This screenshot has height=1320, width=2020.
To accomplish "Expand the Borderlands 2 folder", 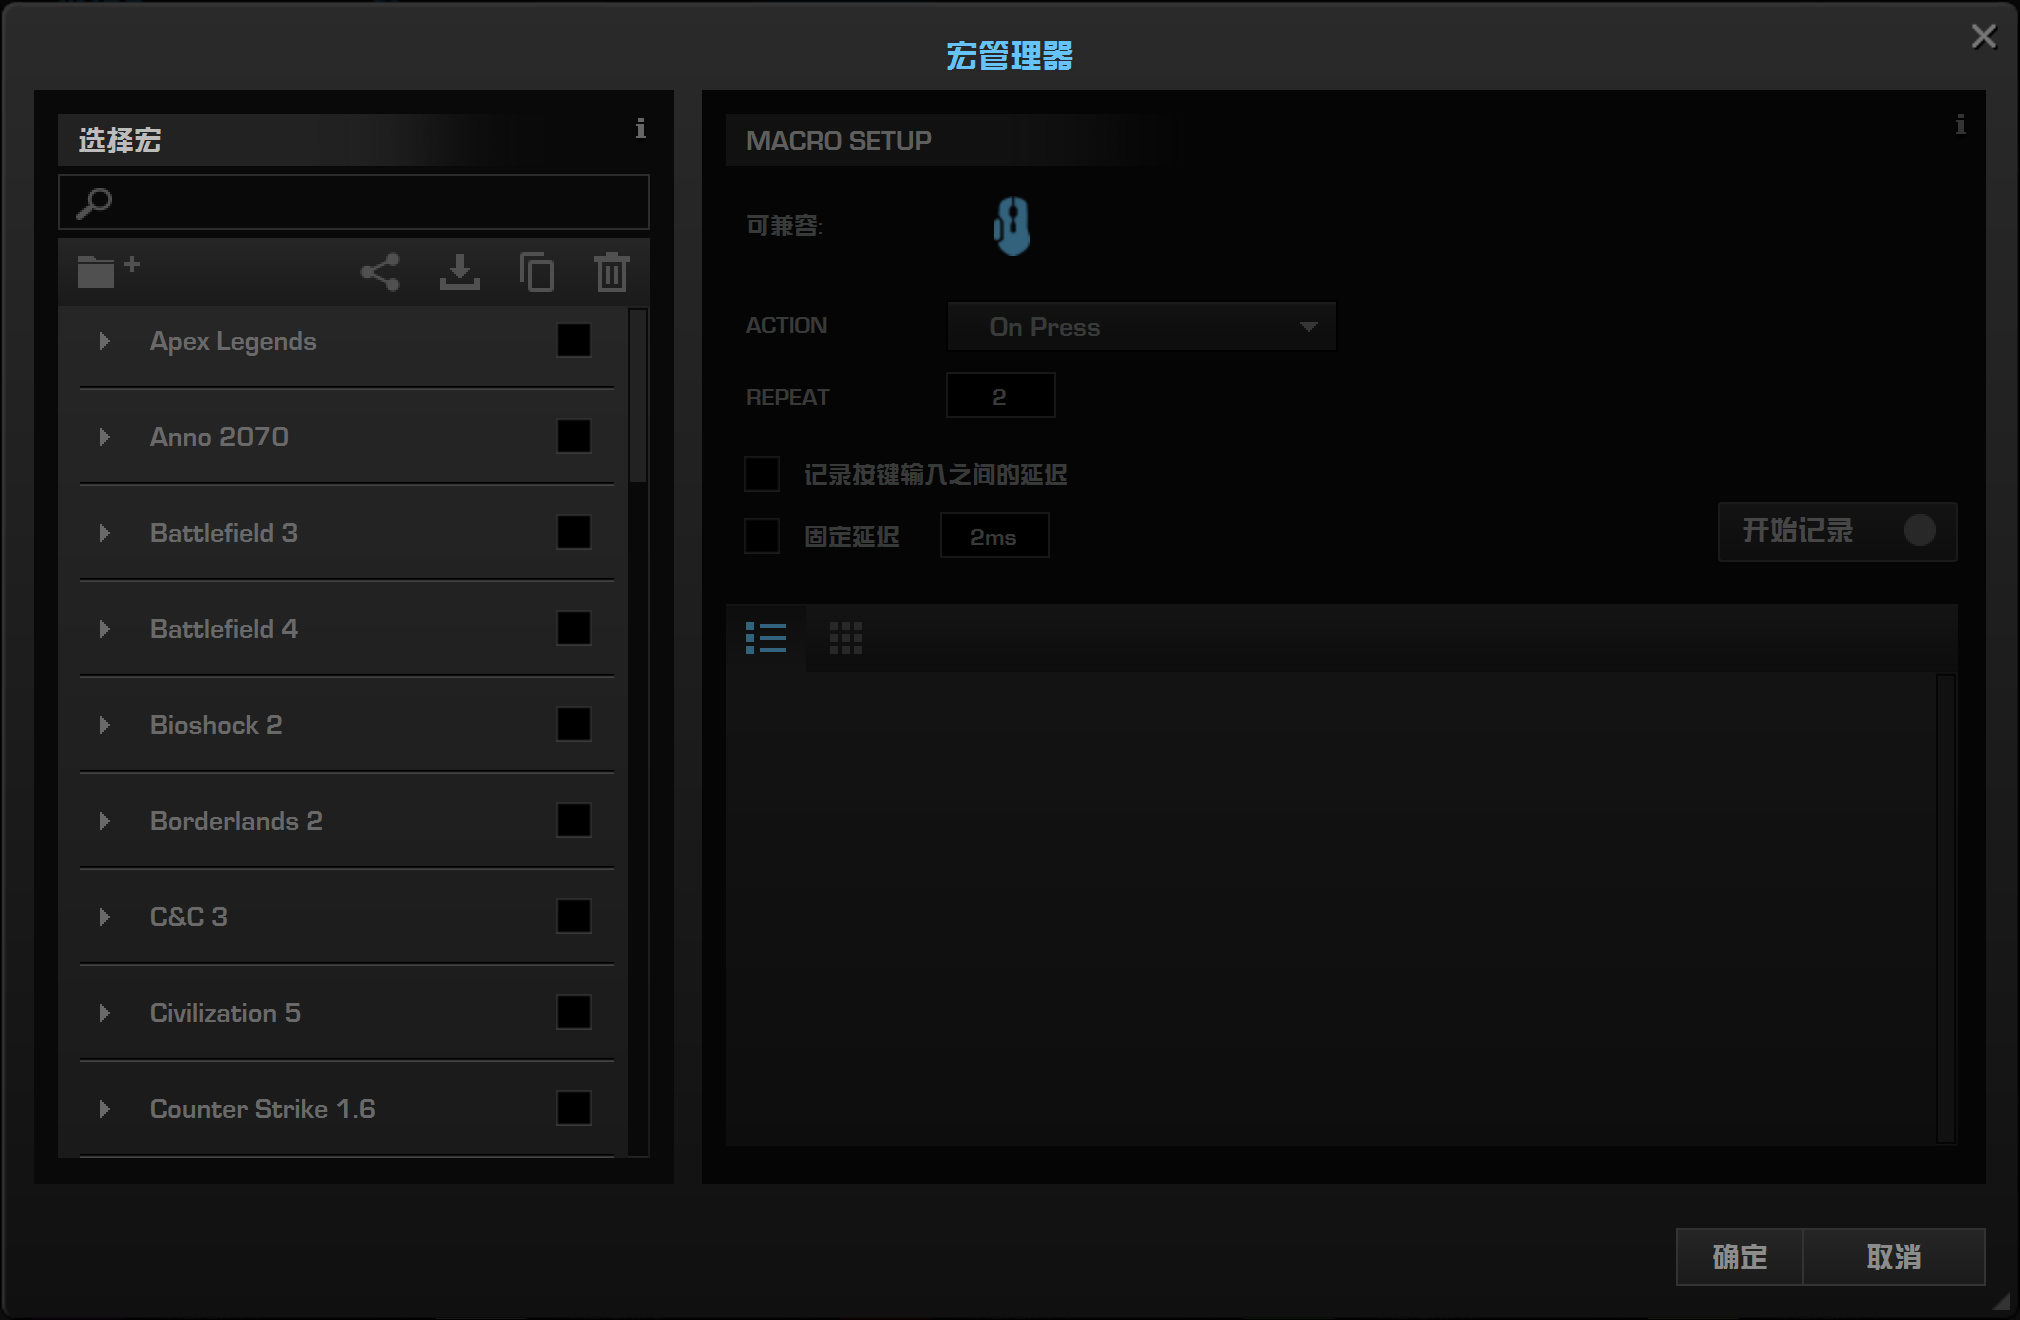I will coord(104,821).
